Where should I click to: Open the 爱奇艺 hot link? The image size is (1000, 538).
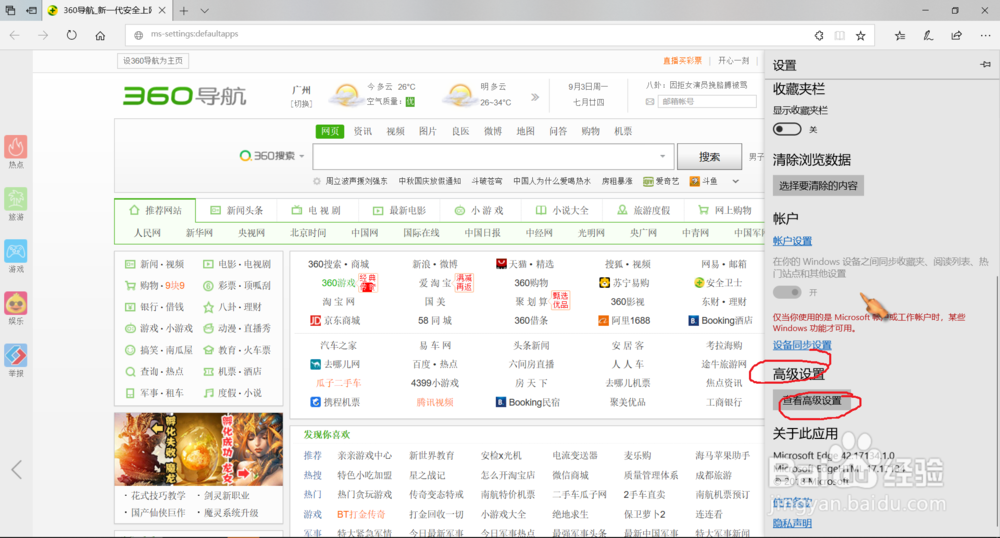tap(661, 181)
